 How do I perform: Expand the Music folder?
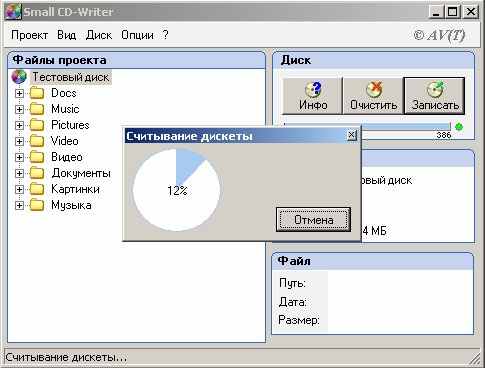[x=19, y=109]
